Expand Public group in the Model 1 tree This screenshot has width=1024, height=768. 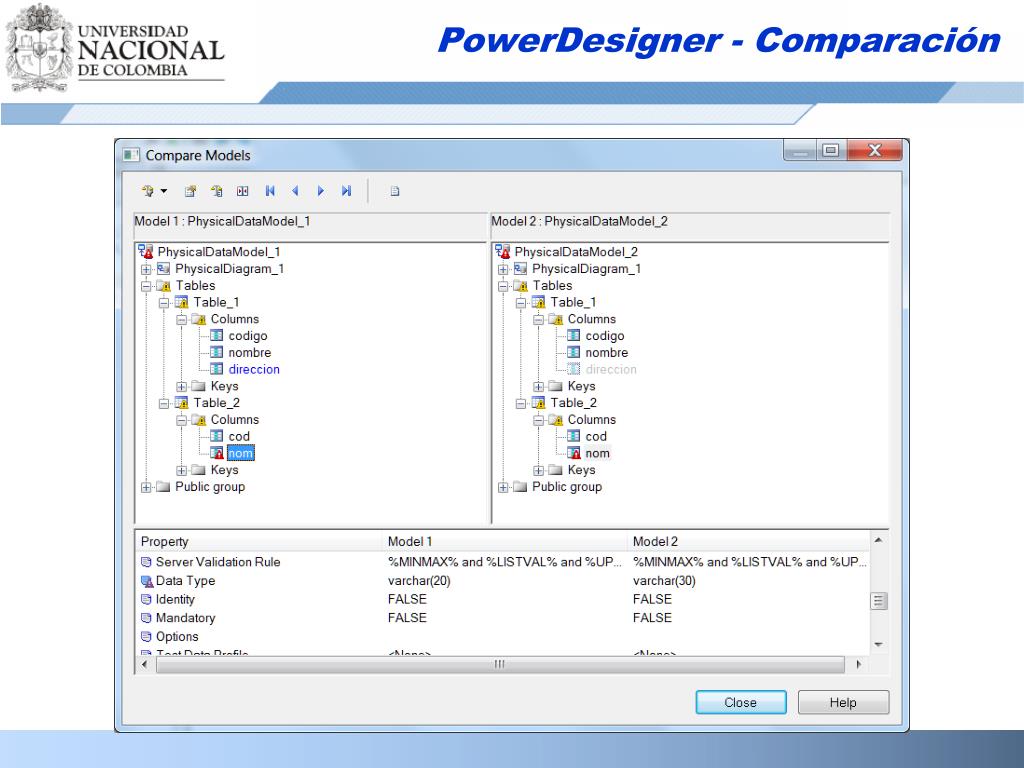[x=146, y=487]
